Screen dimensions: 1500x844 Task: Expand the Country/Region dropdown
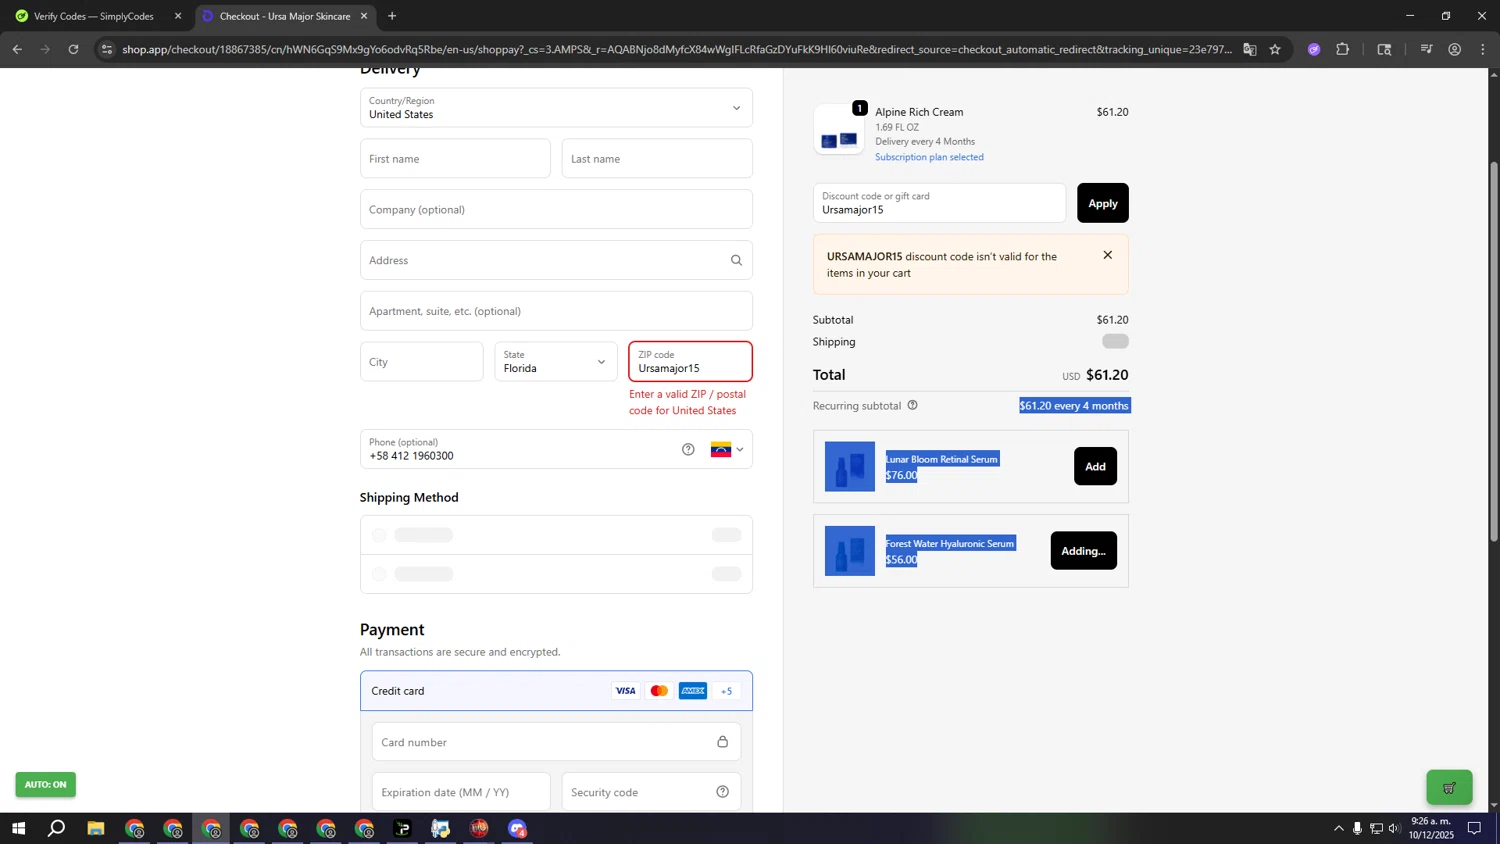556,107
